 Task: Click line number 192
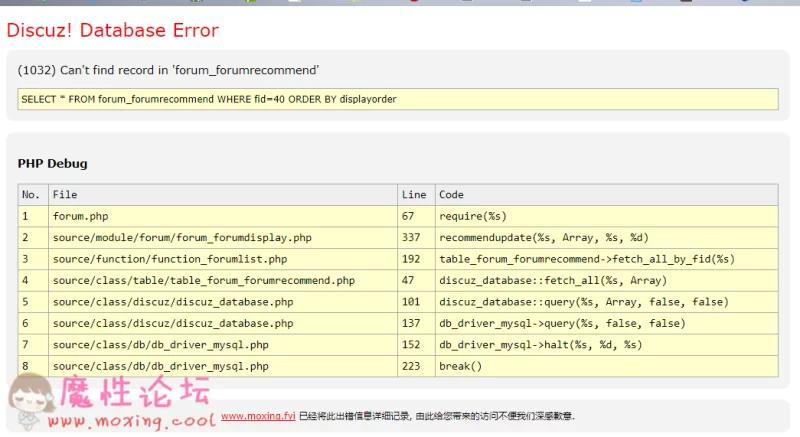pos(411,259)
